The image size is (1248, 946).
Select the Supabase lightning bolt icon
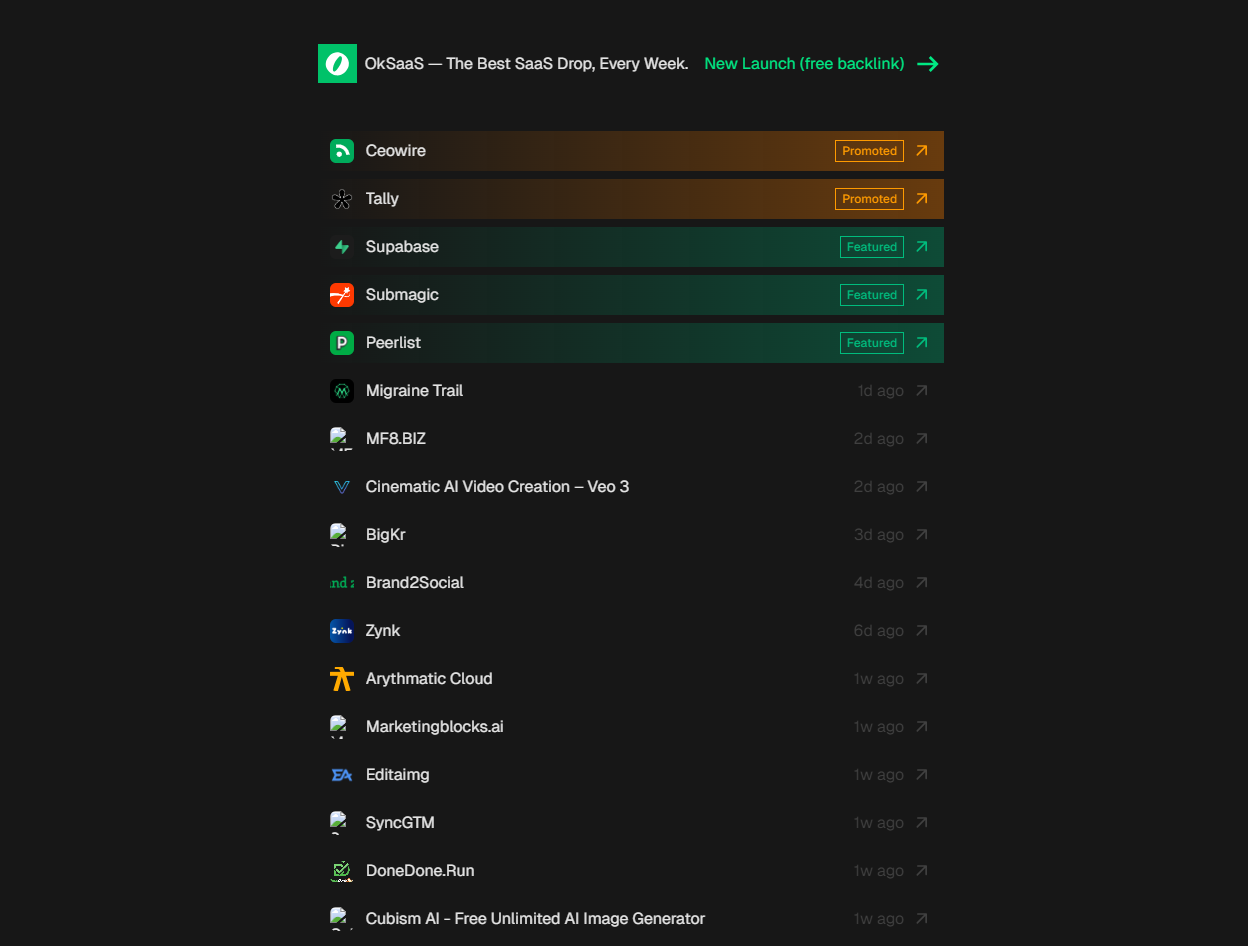click(342, 247)
